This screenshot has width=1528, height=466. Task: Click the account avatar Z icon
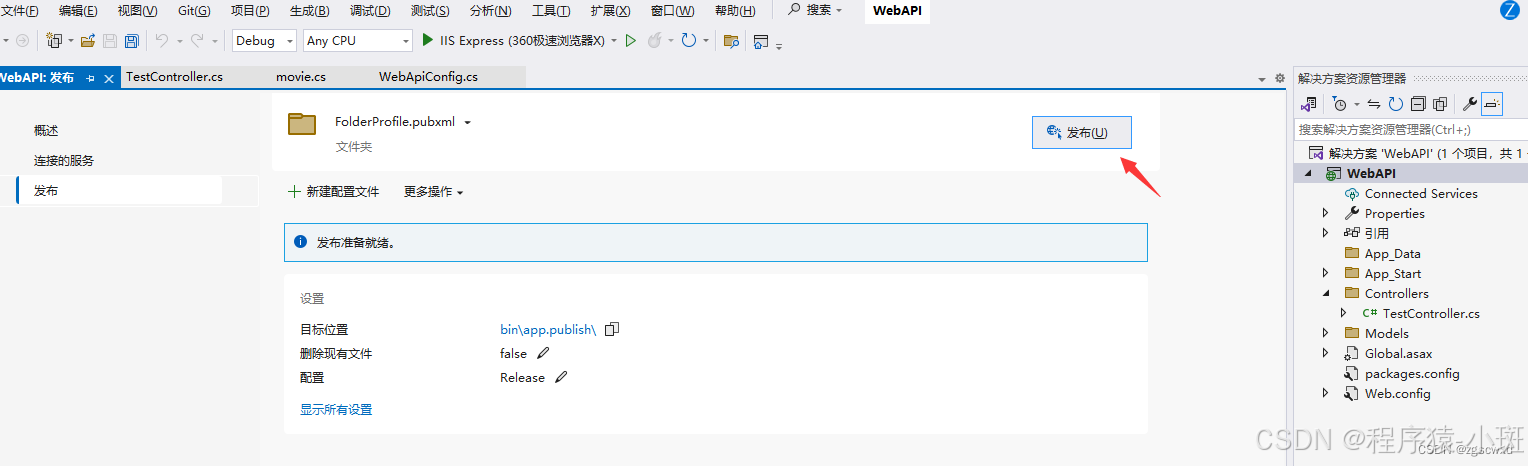pyautogui.click(x=1509, y=11)
